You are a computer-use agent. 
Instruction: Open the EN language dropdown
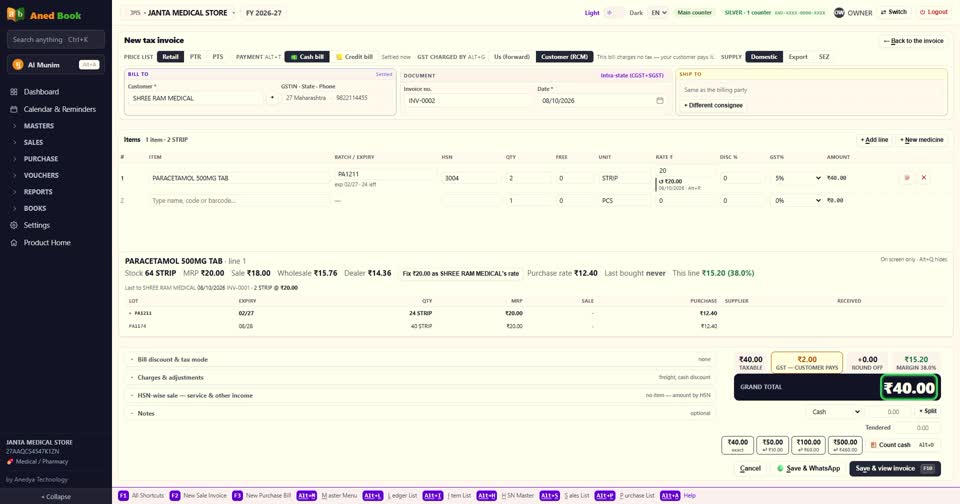point(659,13)
